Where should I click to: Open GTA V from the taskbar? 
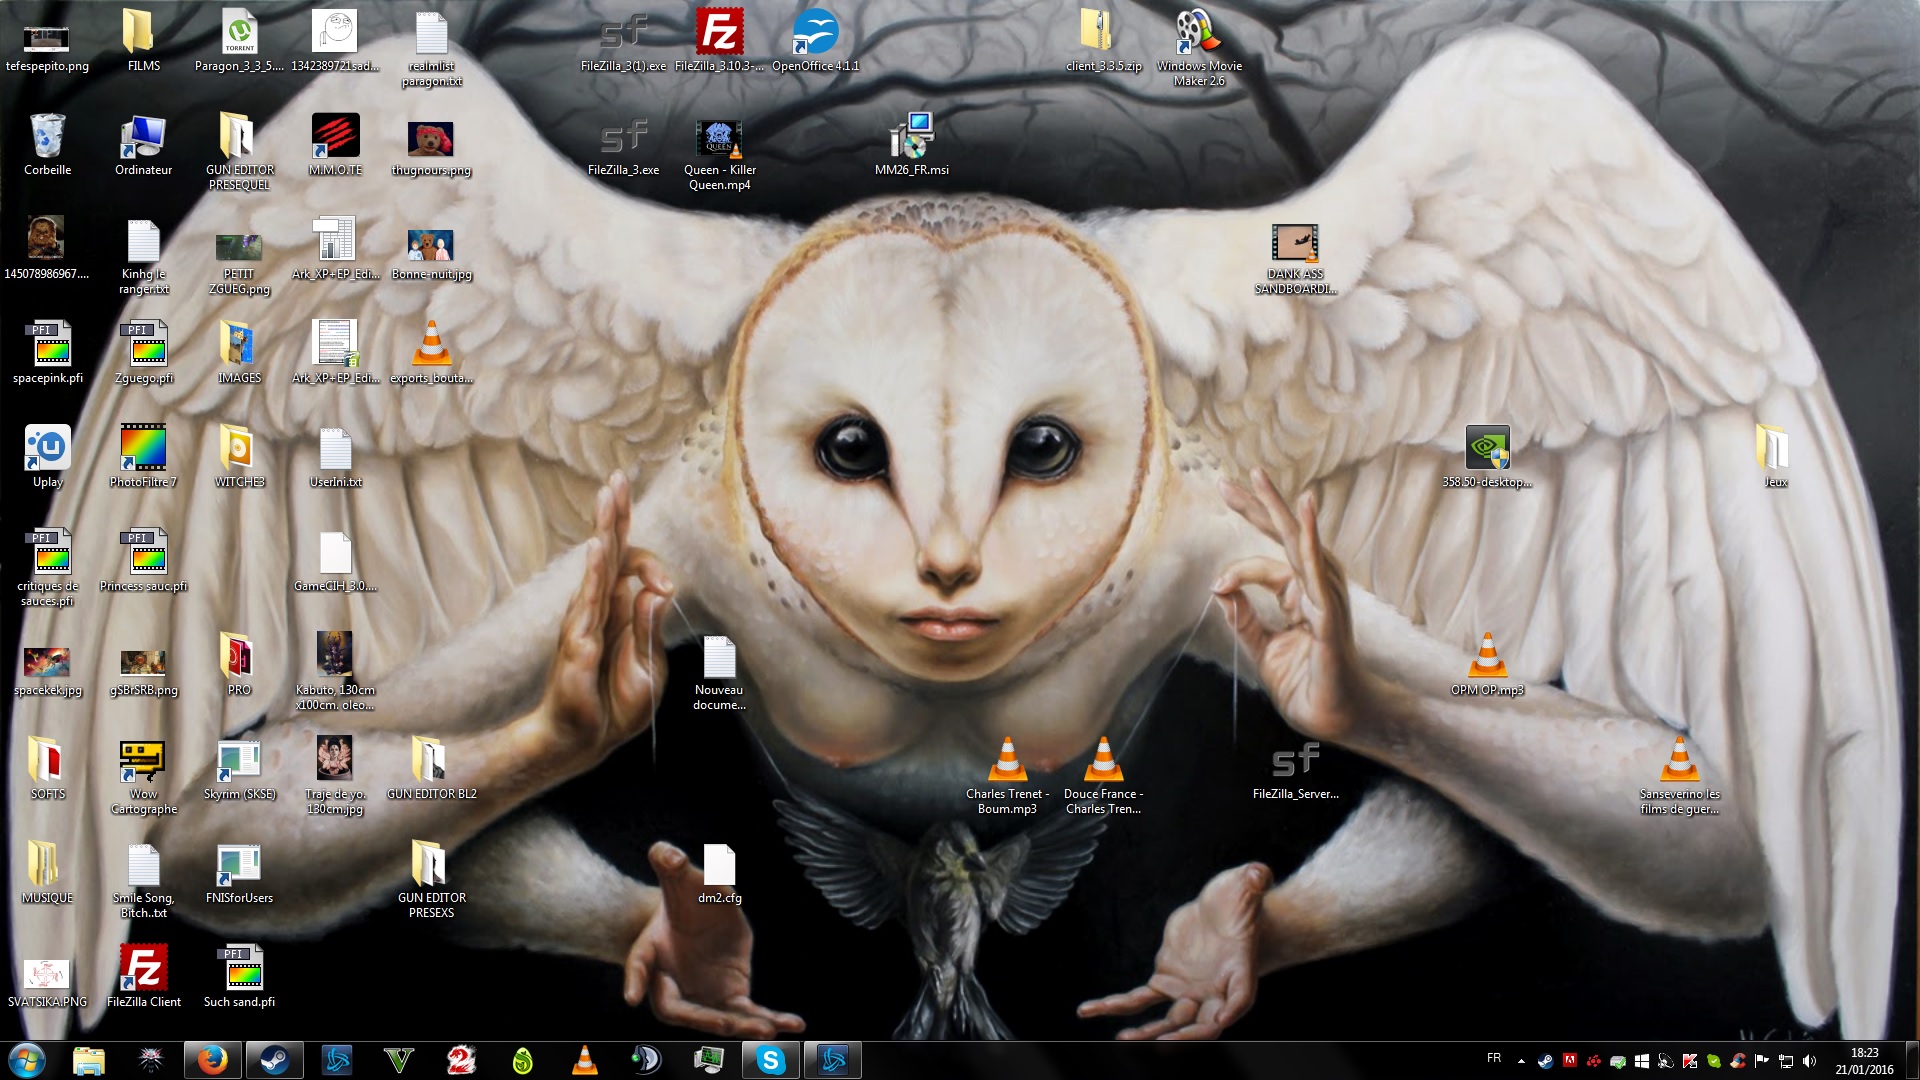coord(398,1060)
